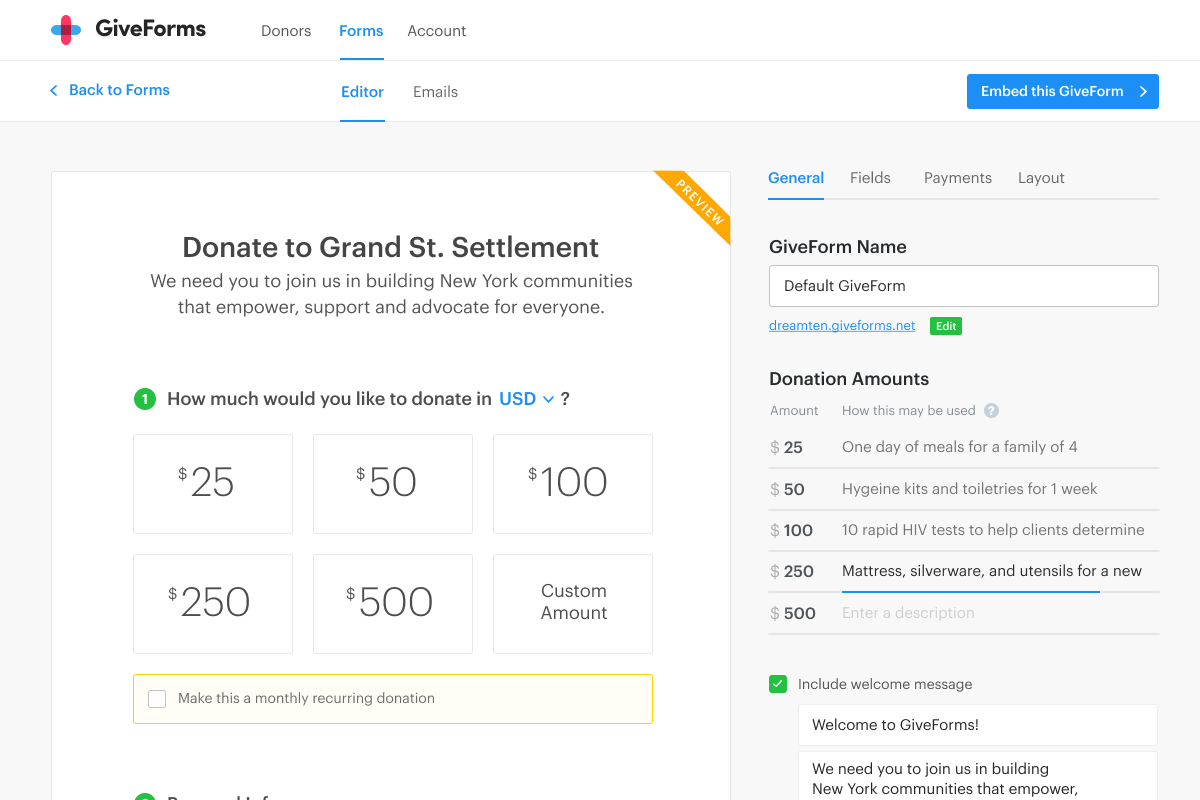Click the back chevron next to Back to Forms
This screenshot has width=1200, height=800.
click(54, 90)
